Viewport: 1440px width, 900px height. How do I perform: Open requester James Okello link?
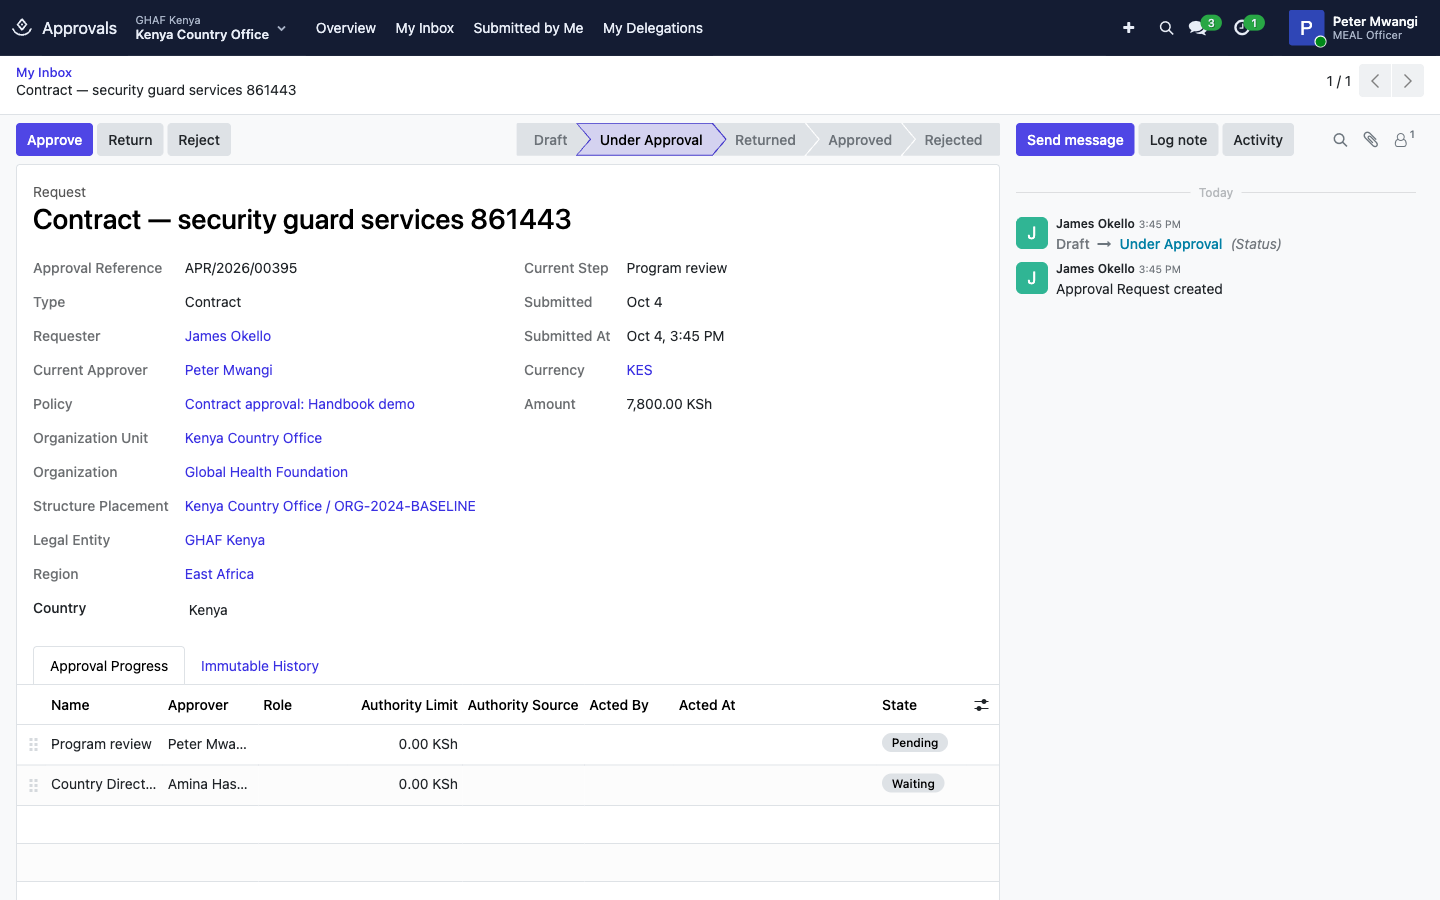tap(228, 336)
